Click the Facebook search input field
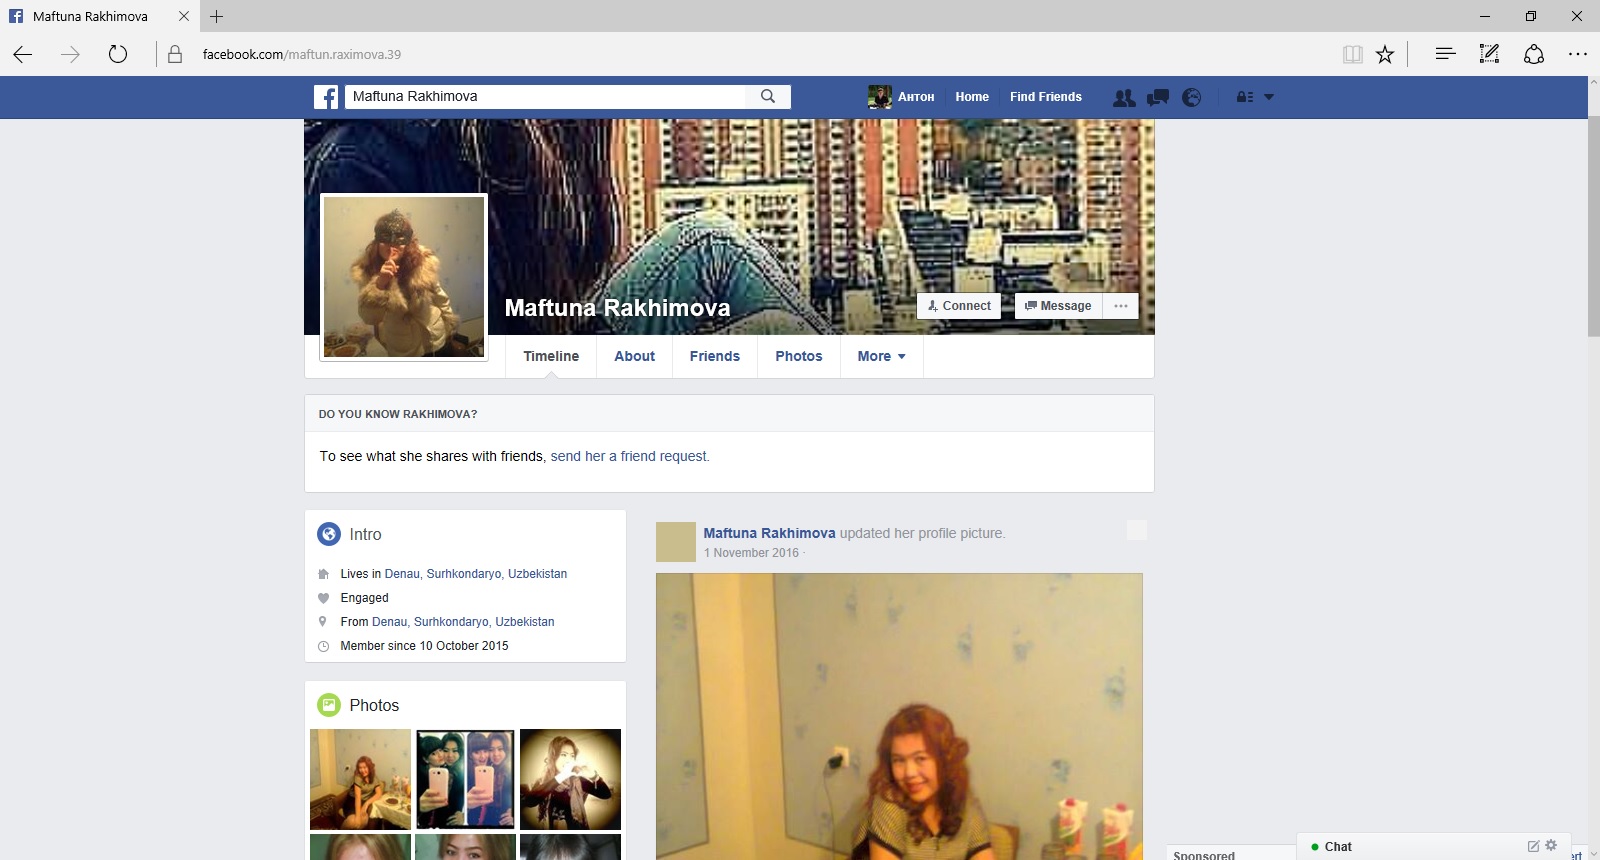Image resolution: width=1600 pixels, height=860 pixels. point(545,97)
